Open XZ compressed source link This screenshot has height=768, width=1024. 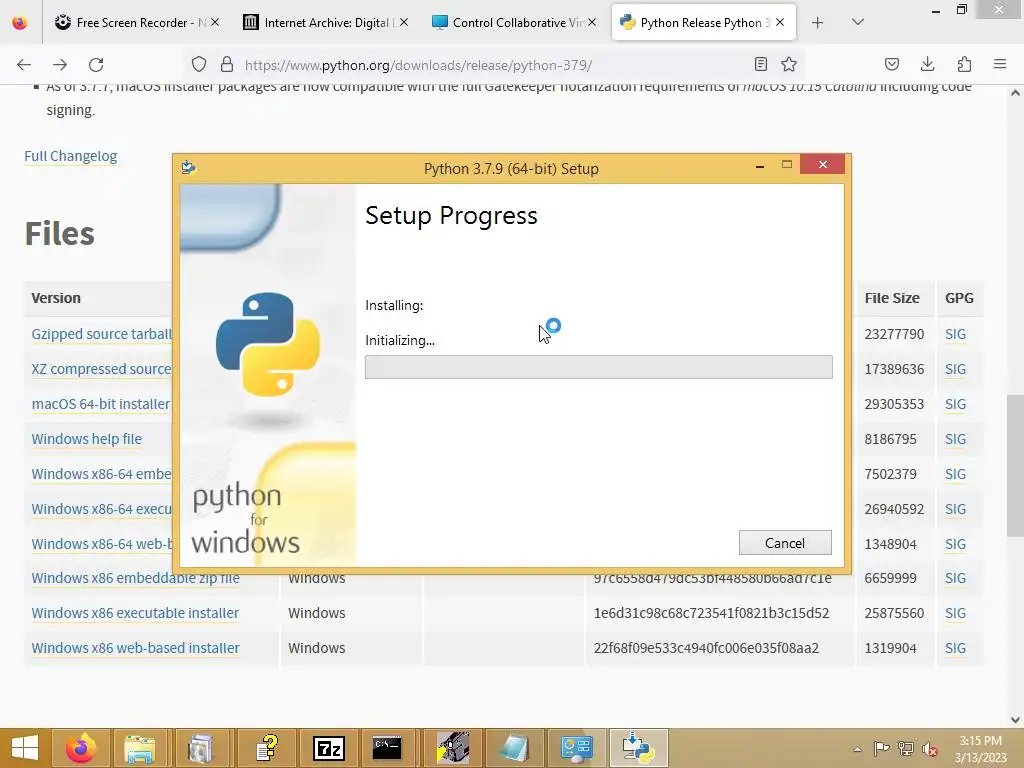click(x=101, y=369)
